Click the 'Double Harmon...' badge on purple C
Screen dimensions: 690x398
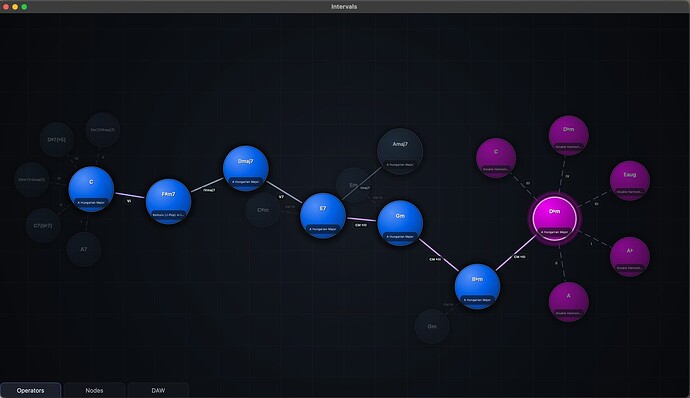click(x=496, y=170)
